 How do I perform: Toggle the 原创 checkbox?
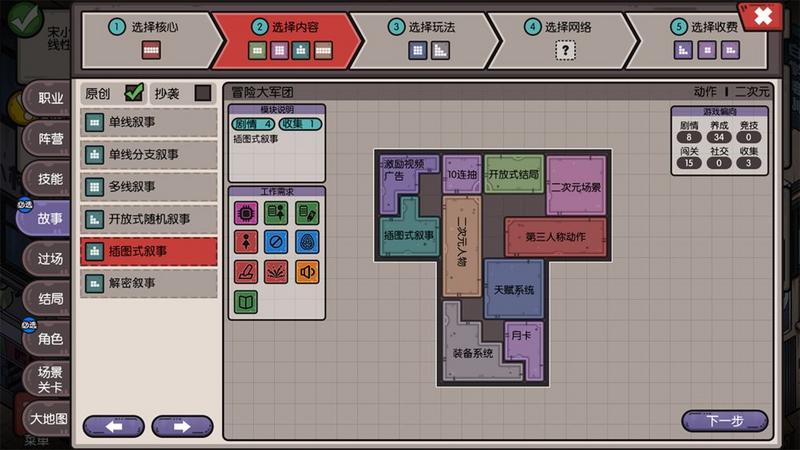point(134,92)
